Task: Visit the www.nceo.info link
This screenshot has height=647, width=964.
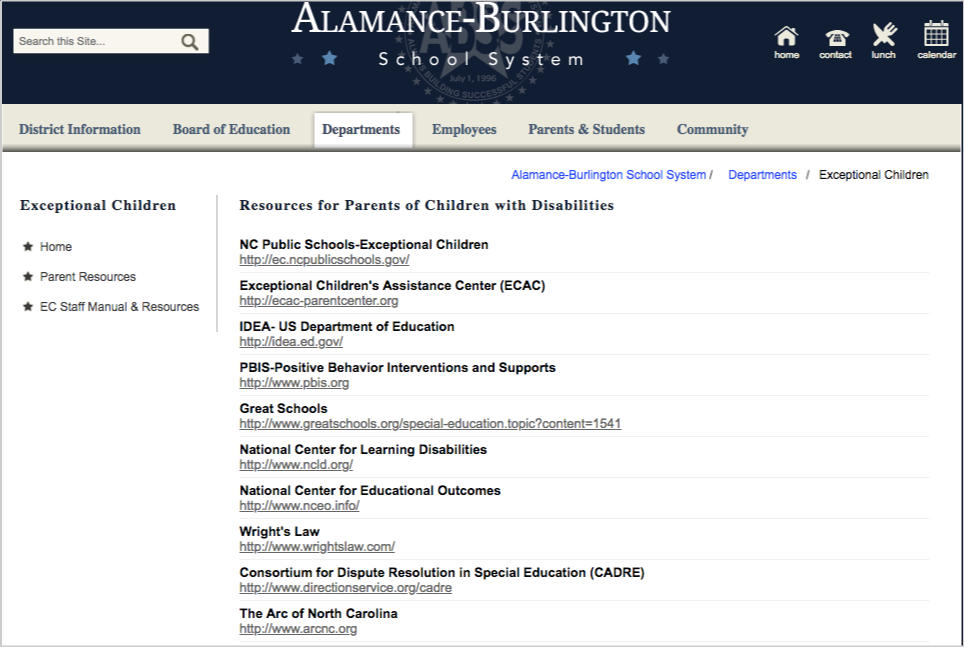Action: 299,506
